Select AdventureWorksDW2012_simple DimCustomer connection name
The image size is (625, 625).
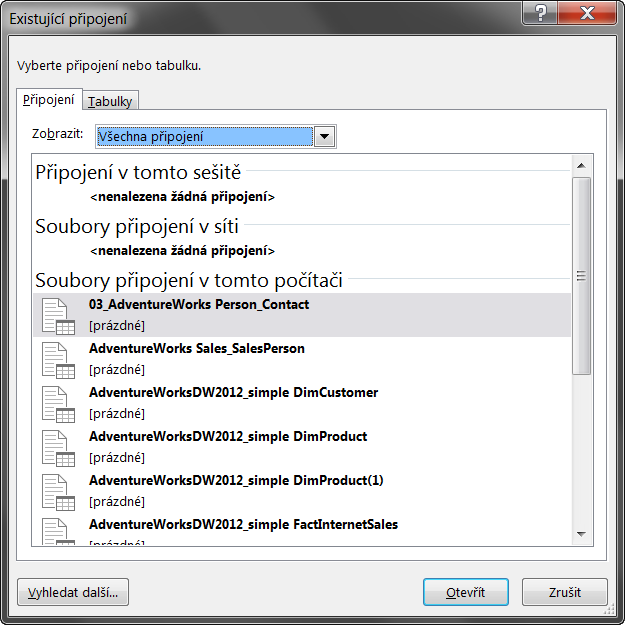click(x=234, y=392)
